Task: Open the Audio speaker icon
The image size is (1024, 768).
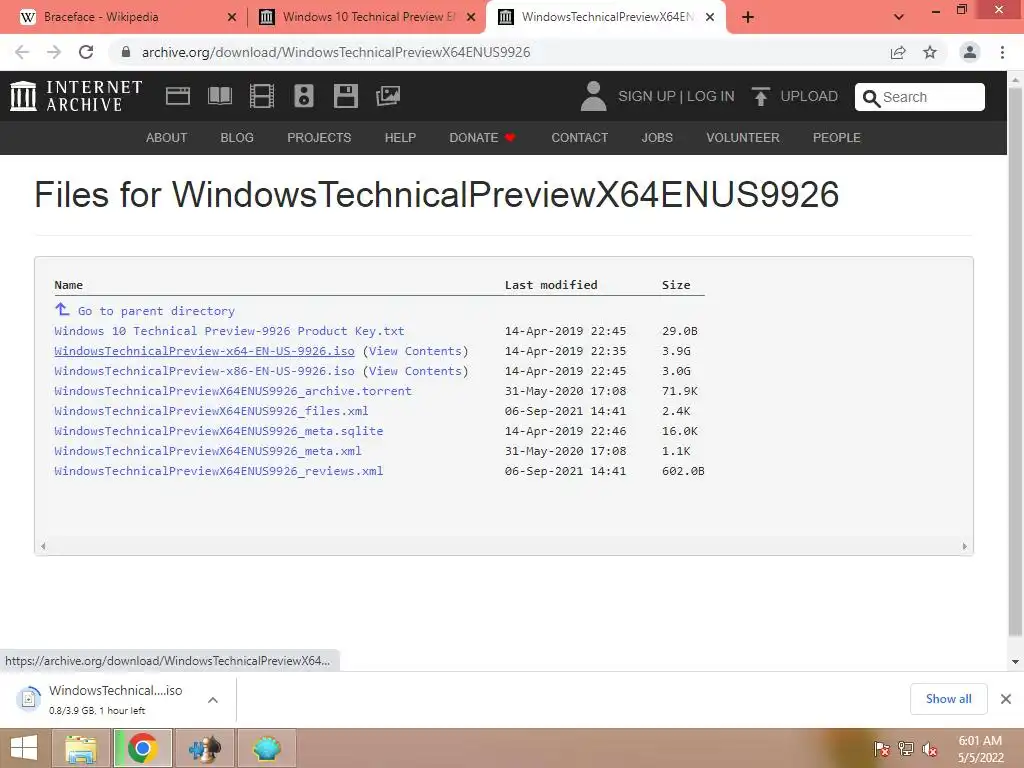Action: (304, 96)
